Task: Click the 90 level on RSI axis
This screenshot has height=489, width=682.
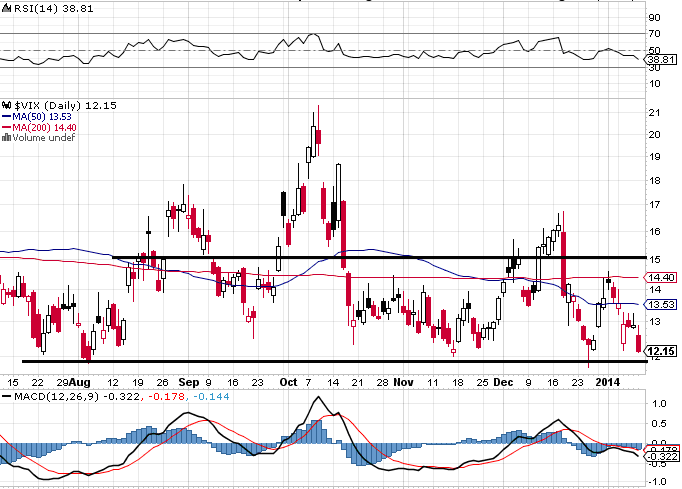Action: pos(654,17)
